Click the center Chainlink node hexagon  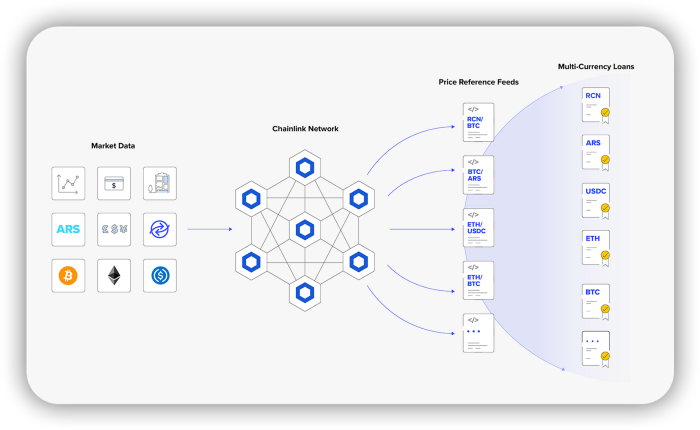[x=305, y=230]
